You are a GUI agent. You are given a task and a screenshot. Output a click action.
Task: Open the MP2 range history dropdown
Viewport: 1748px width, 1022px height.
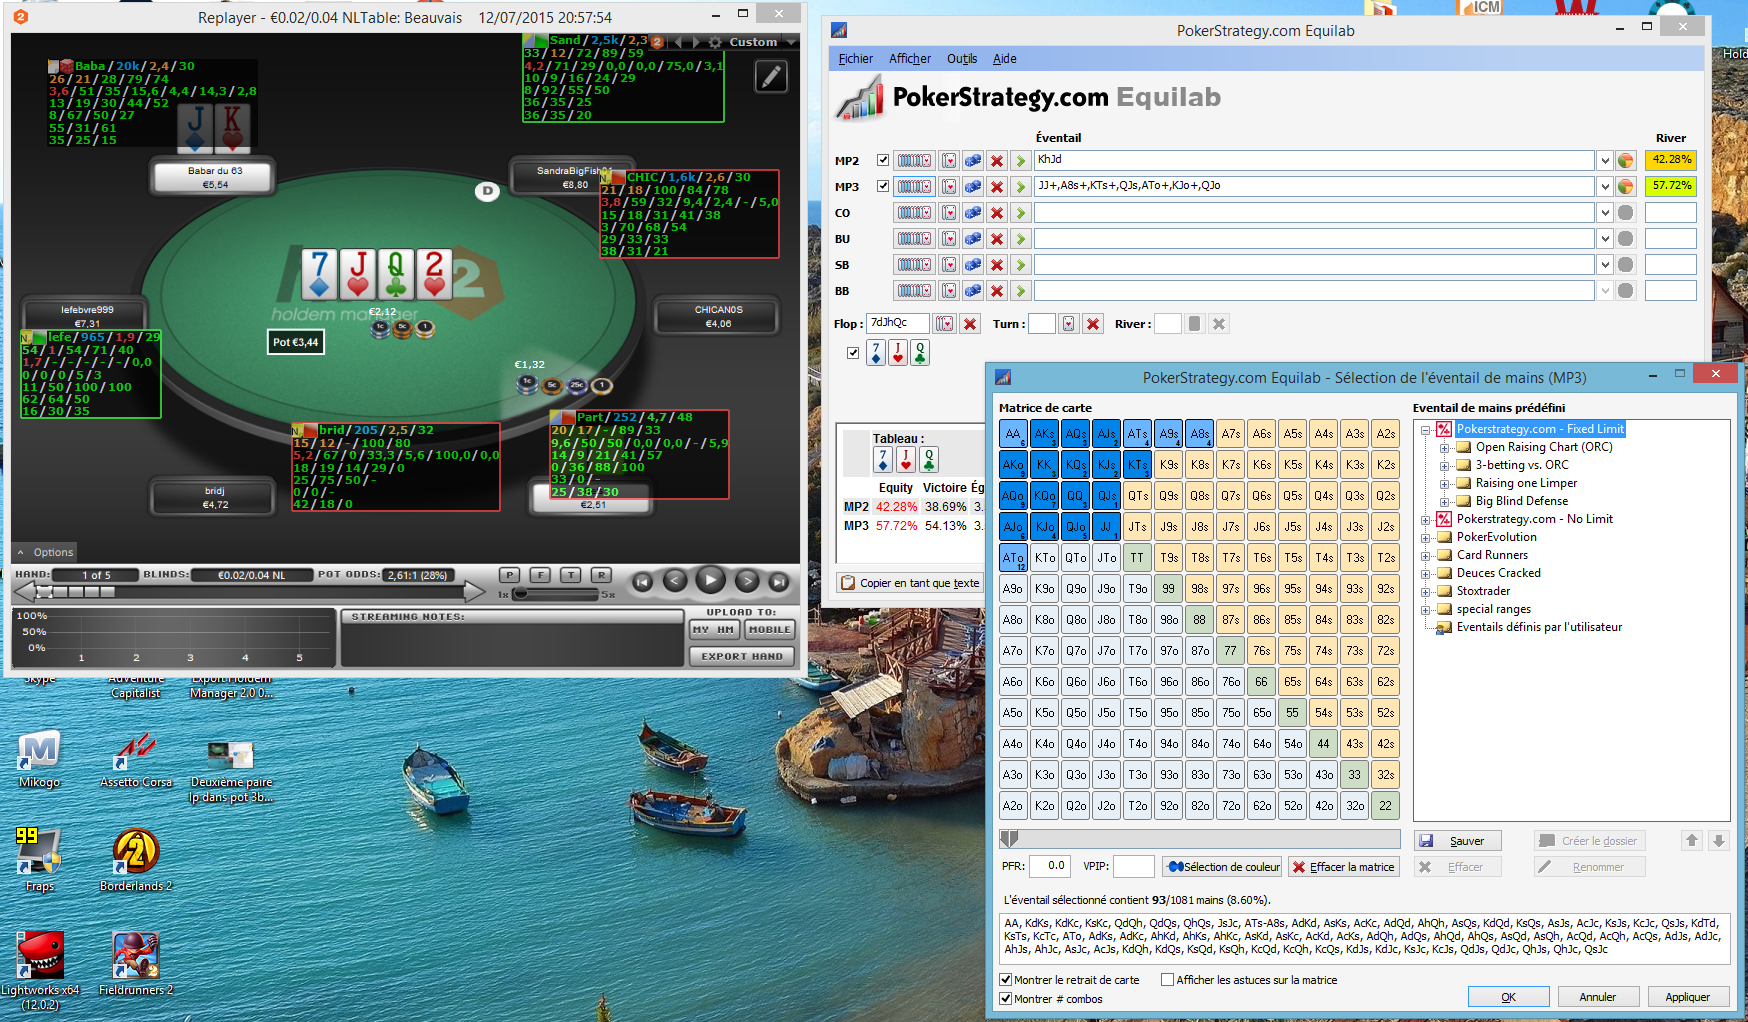pos(1605,161)
